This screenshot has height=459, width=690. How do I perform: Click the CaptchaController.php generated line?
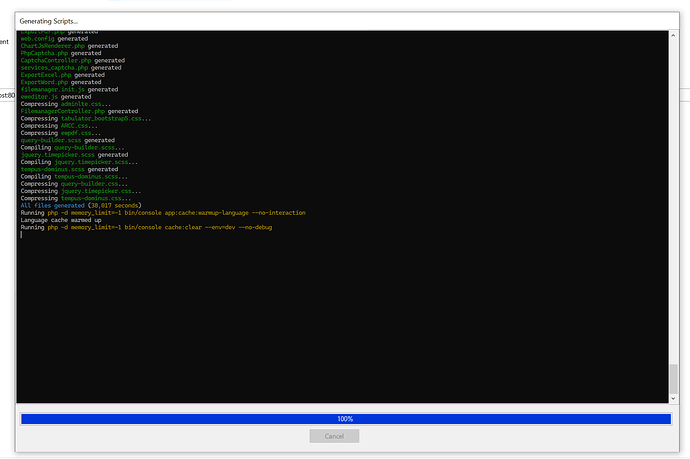pyautogui.click(x=72, y=60)
